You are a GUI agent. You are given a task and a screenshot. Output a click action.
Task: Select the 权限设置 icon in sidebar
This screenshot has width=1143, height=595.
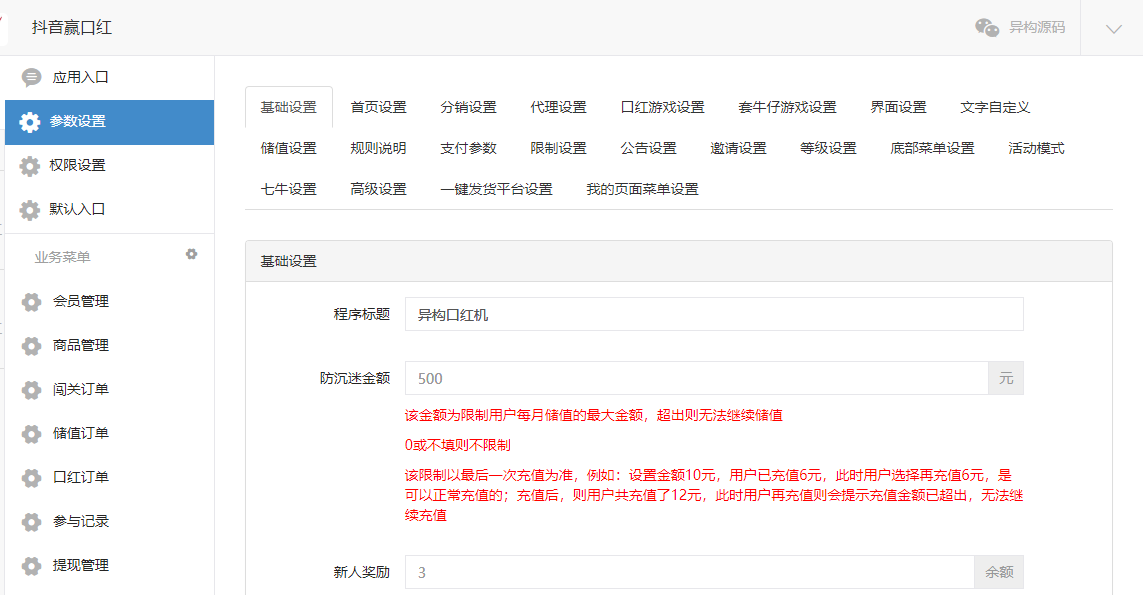29,166
